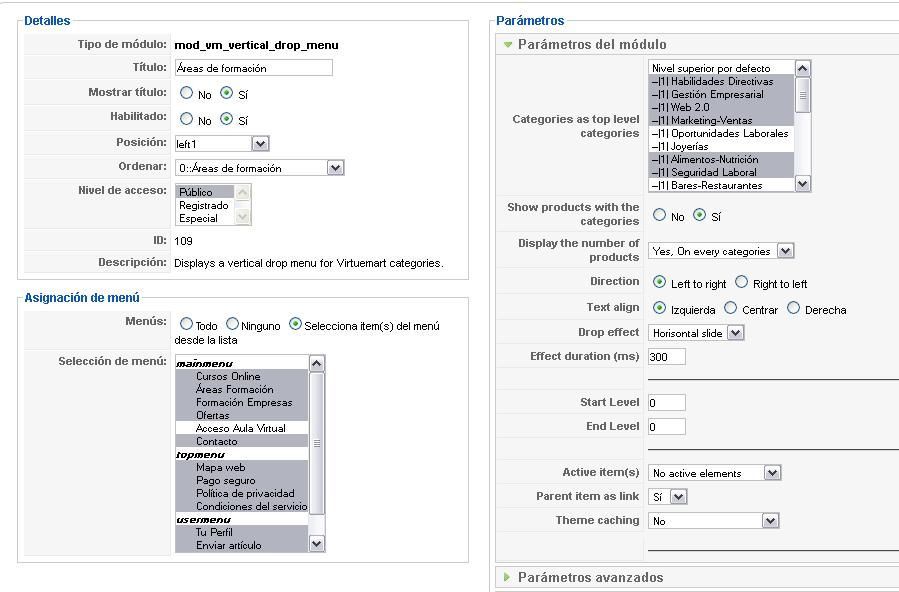Image resolution: width=899 pixels, height=592 pixels.
Task: Select Tu Perfil menu item
Action: pyautogui.click(x=242, y=532)
